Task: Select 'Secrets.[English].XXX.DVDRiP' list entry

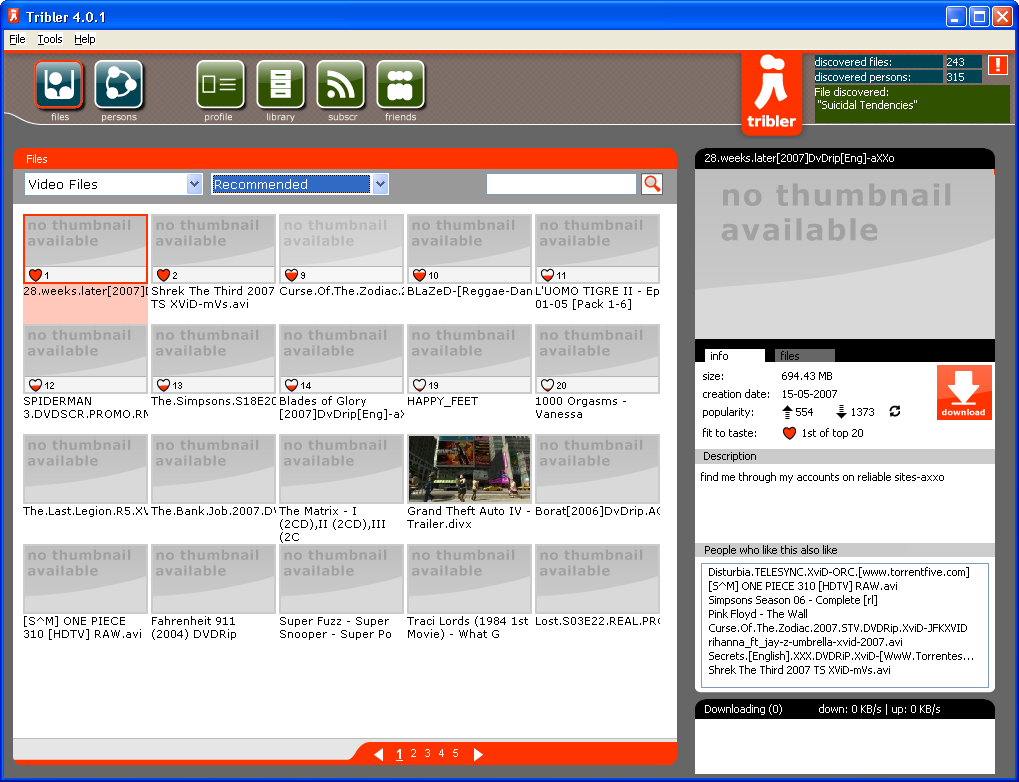Action: [x=841, y=657]
